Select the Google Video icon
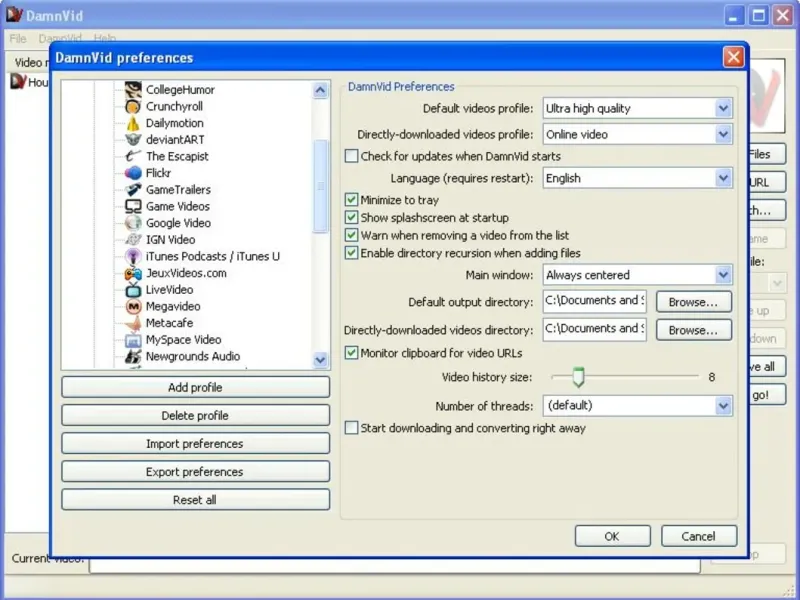Viewport: 800px width, 600px height. pyautogui.click(x=133, y=223)
